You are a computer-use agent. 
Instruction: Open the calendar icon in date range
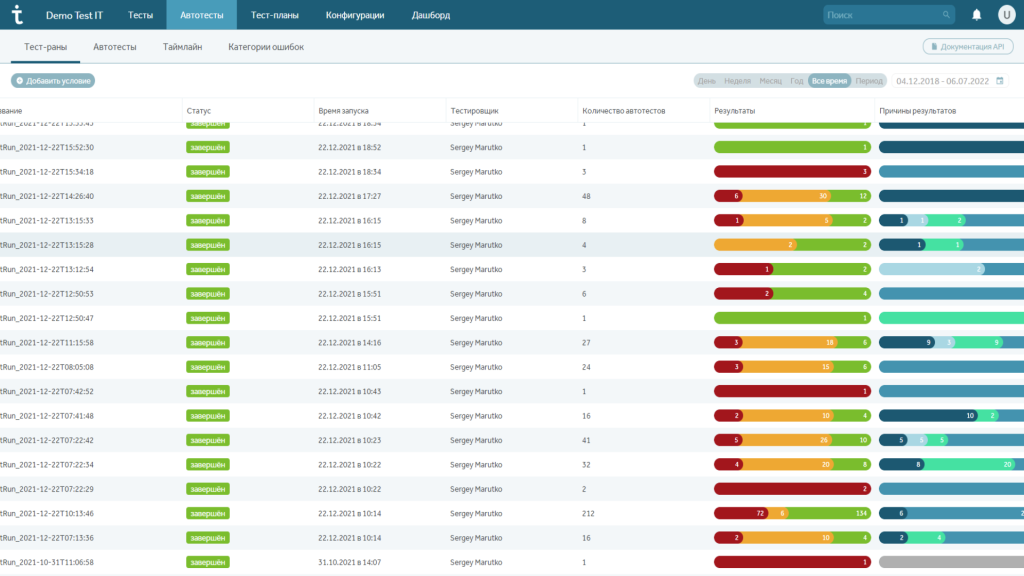(999, 81)
